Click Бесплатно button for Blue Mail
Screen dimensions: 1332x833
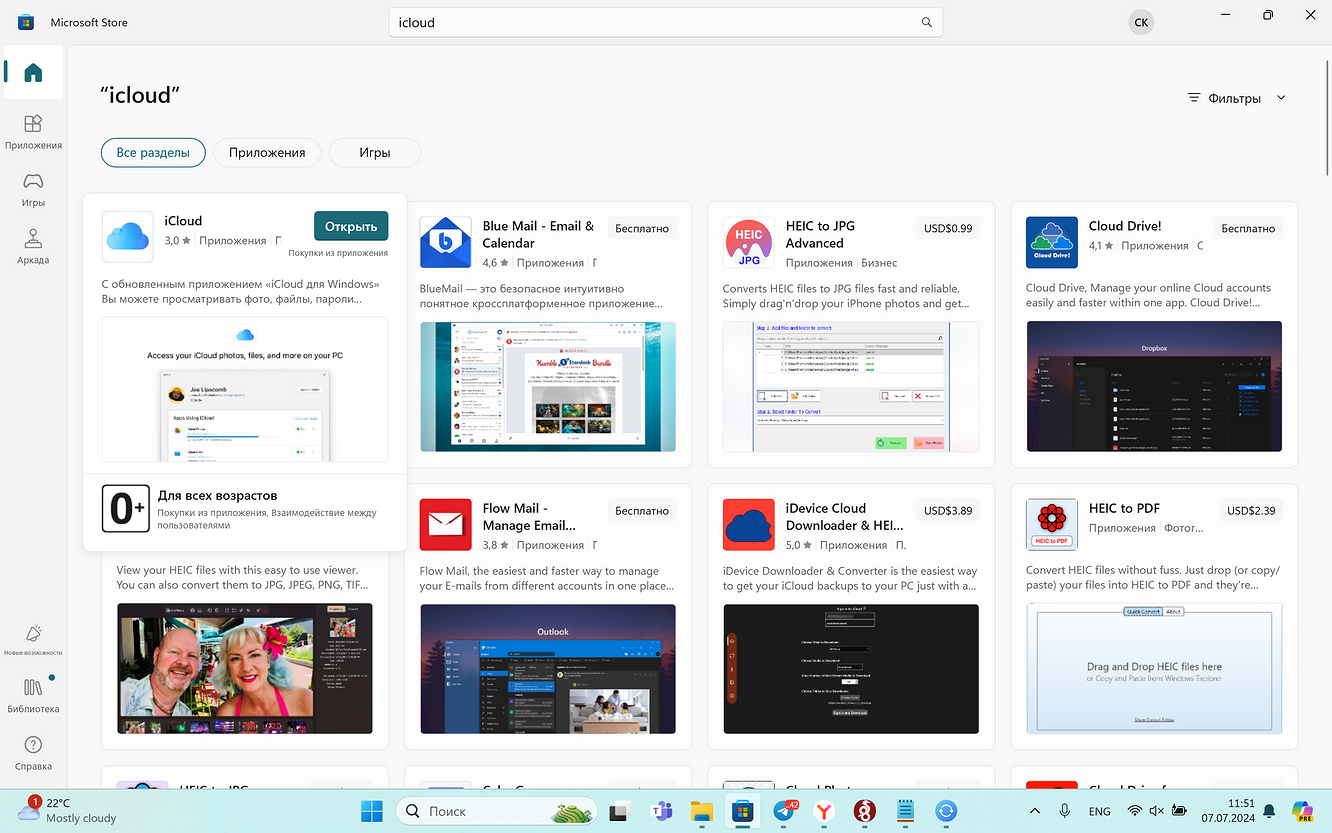pyautogui.click(x=641, y=228)
